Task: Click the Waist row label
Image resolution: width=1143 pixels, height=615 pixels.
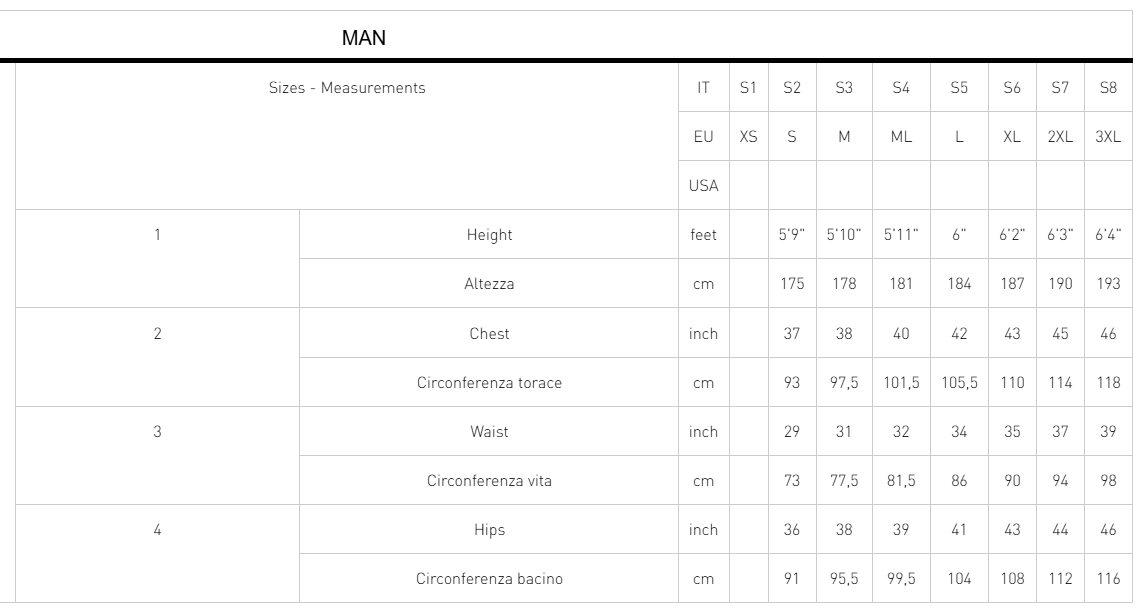Action: tap(489, 431)
